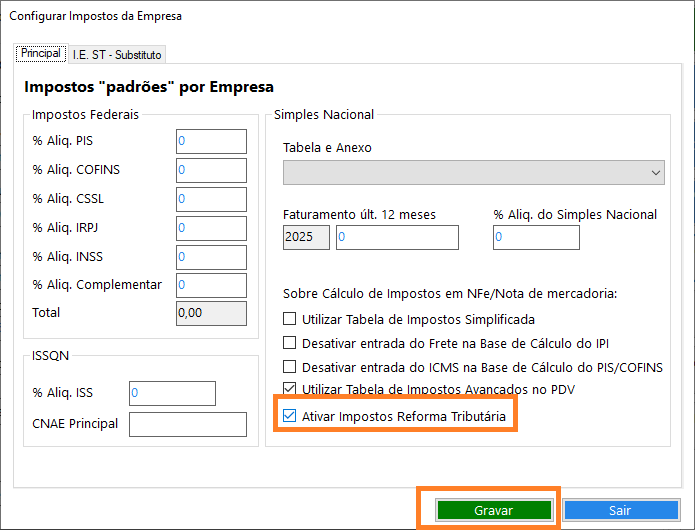695x530 pixels.
Task: Enable Utilizar Tabela de Impostos Simplificada
Action: coord(290,320)
